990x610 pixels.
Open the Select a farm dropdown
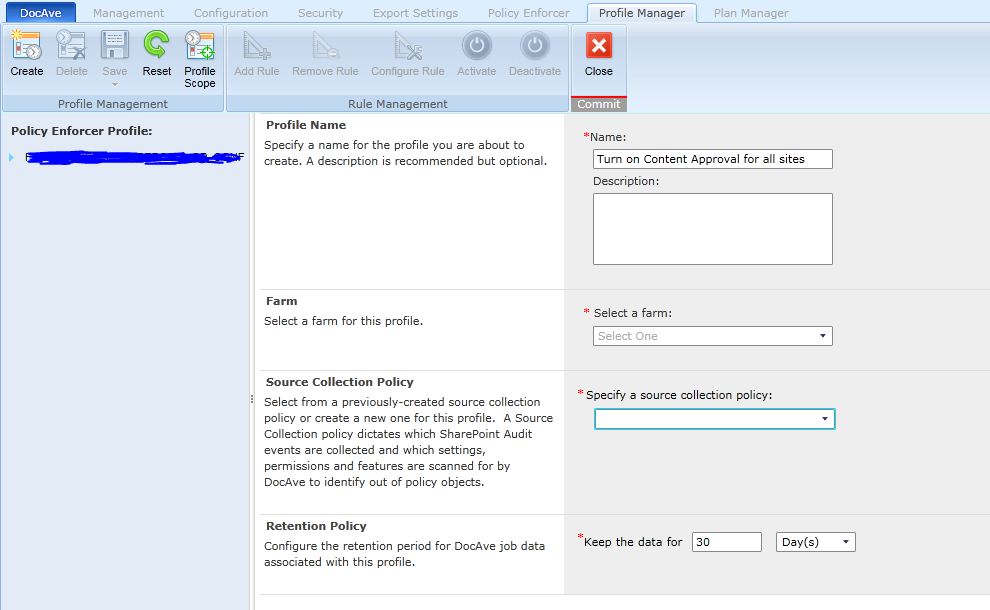click(x=712, y=336)
